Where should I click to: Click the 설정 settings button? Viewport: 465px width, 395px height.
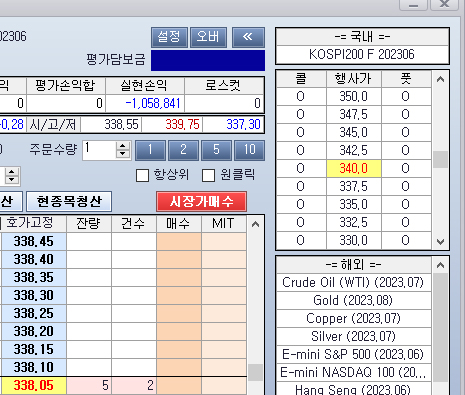[x=169, y=37]
